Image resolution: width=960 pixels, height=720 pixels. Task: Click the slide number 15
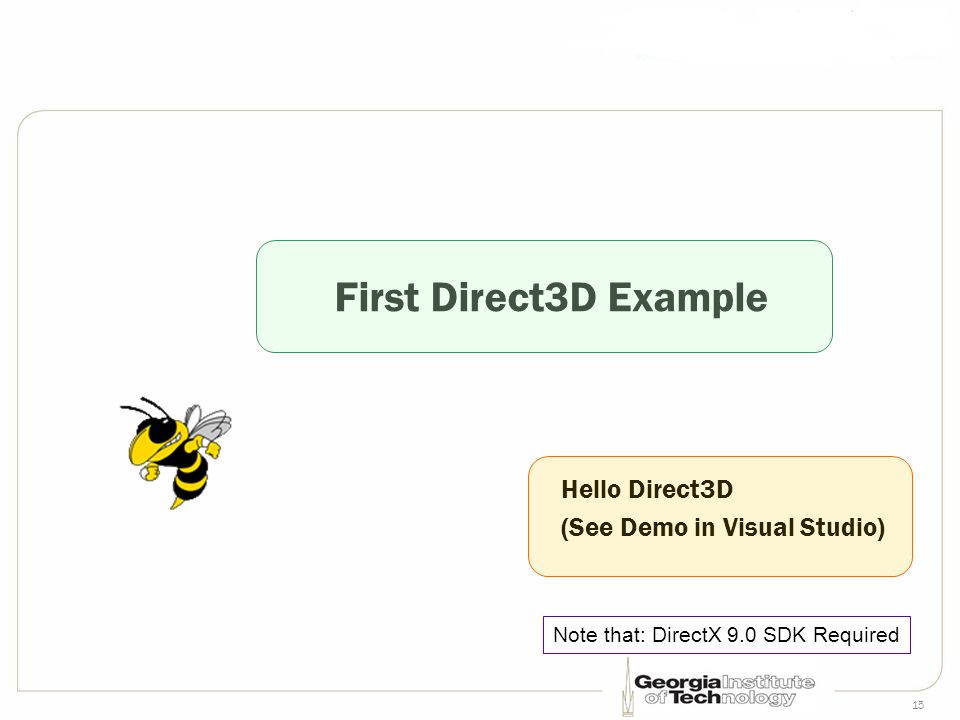point(918,705)
